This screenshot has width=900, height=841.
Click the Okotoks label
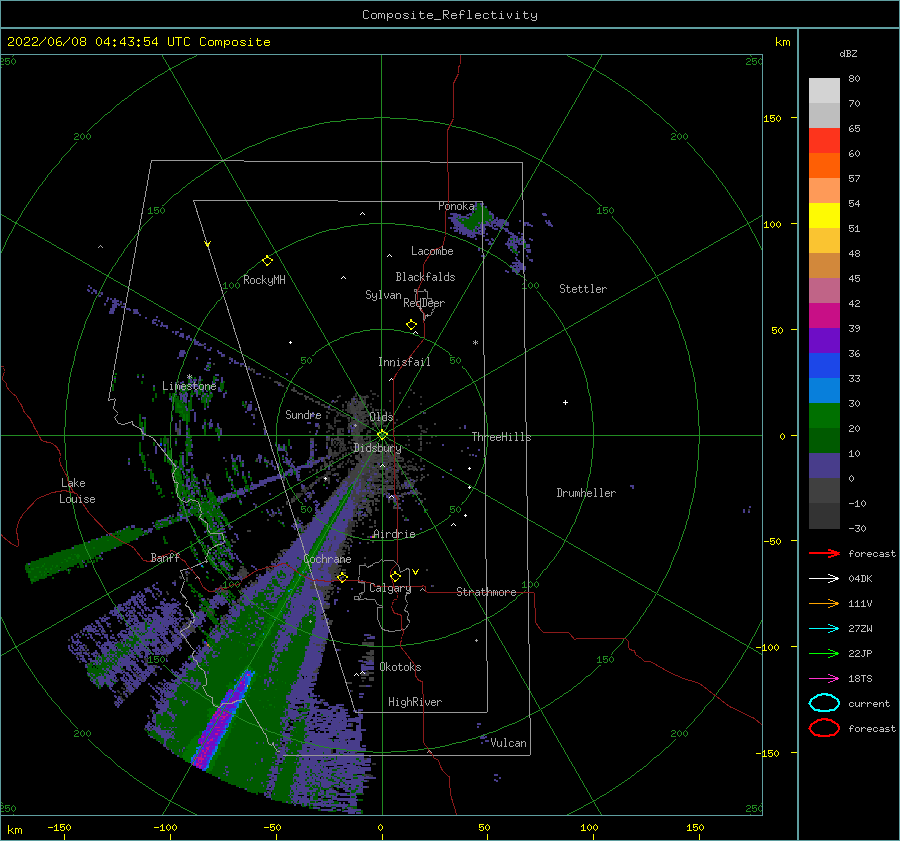point(400,667)
